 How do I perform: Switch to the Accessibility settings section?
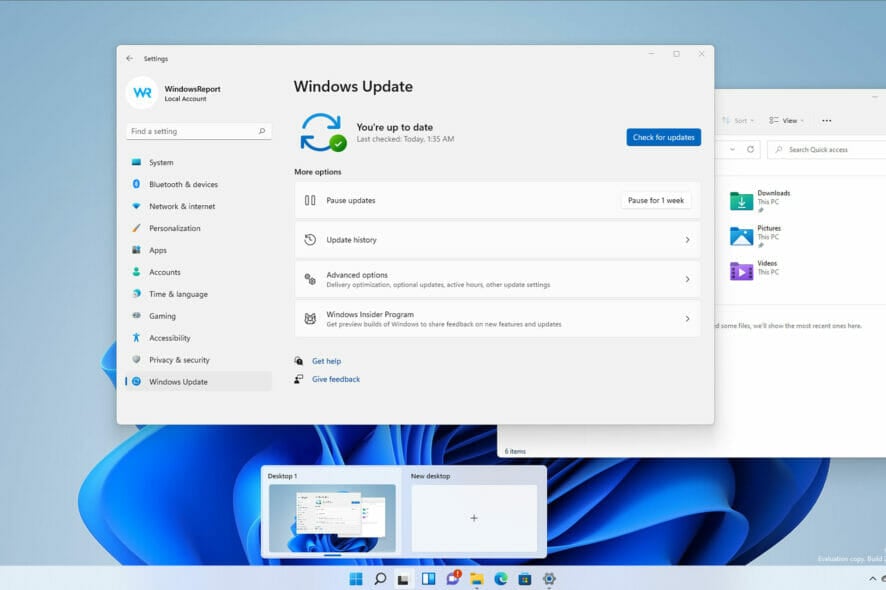(x=172, y=338)
